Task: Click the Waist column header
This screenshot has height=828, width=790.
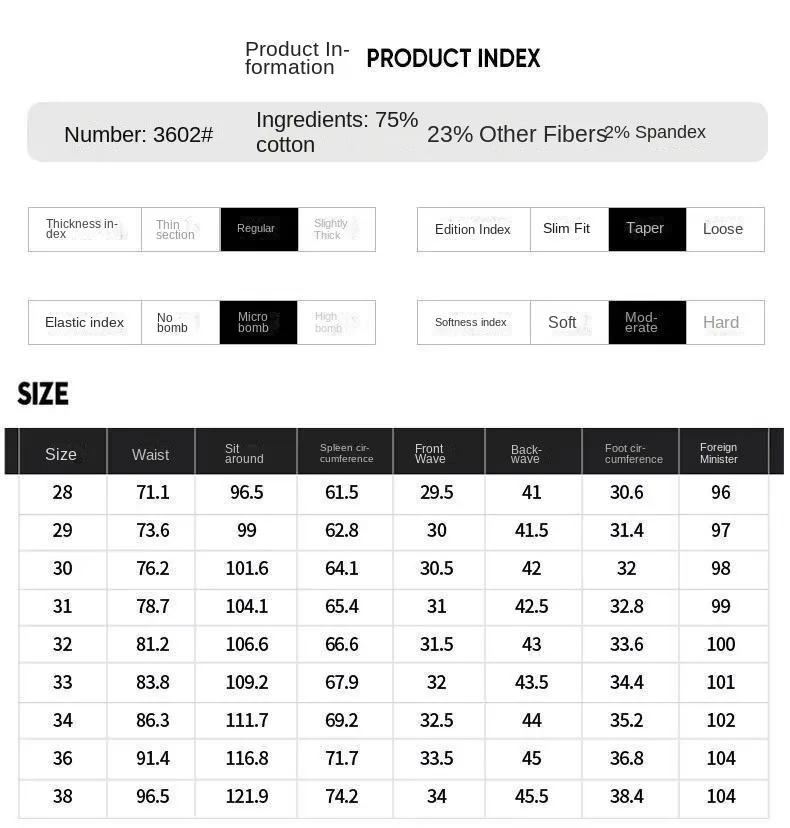Action: tap(151, 452)
